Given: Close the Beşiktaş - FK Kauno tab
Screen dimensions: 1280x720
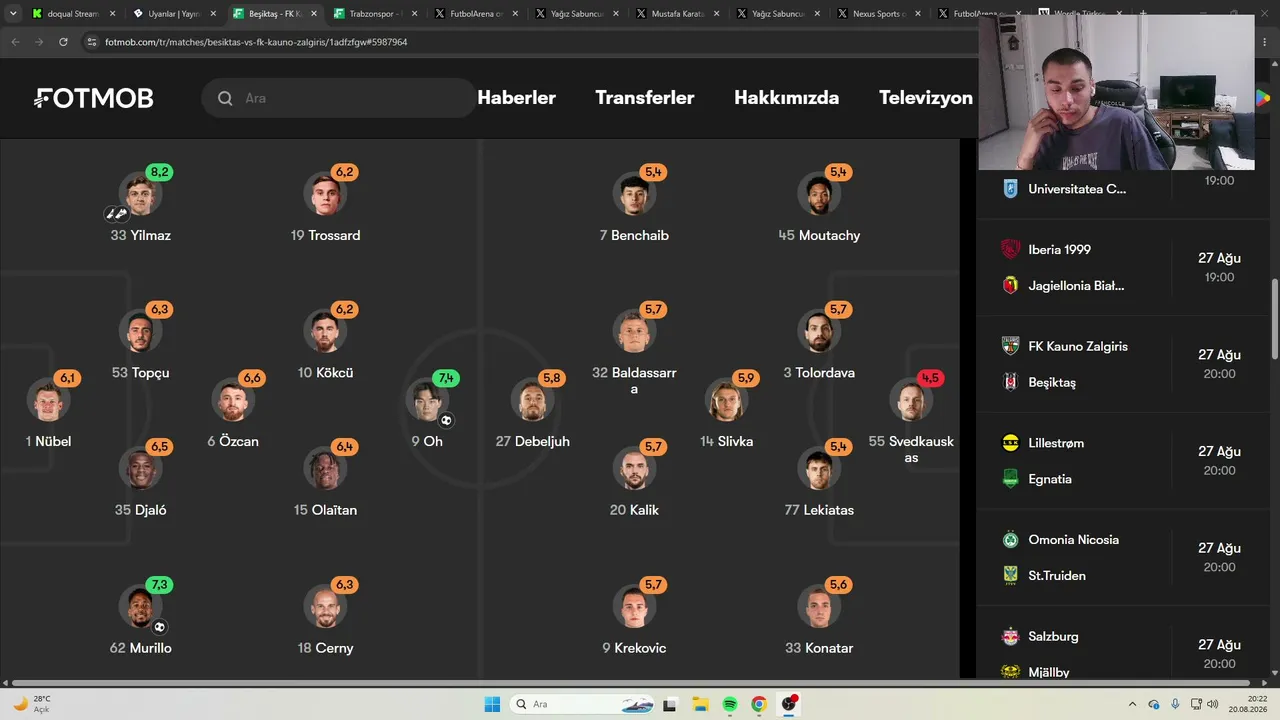Looking at the screenshot, I should 314,14.
